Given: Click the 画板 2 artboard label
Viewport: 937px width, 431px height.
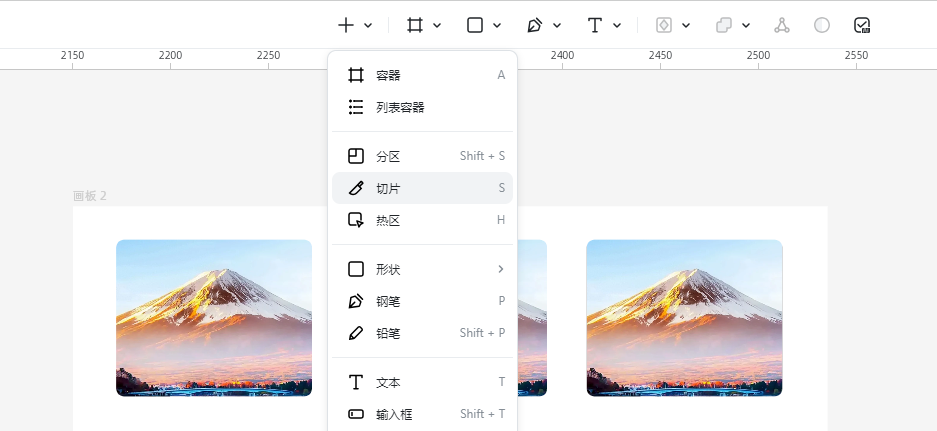Looking at the screenshot, I should point(90,196).
